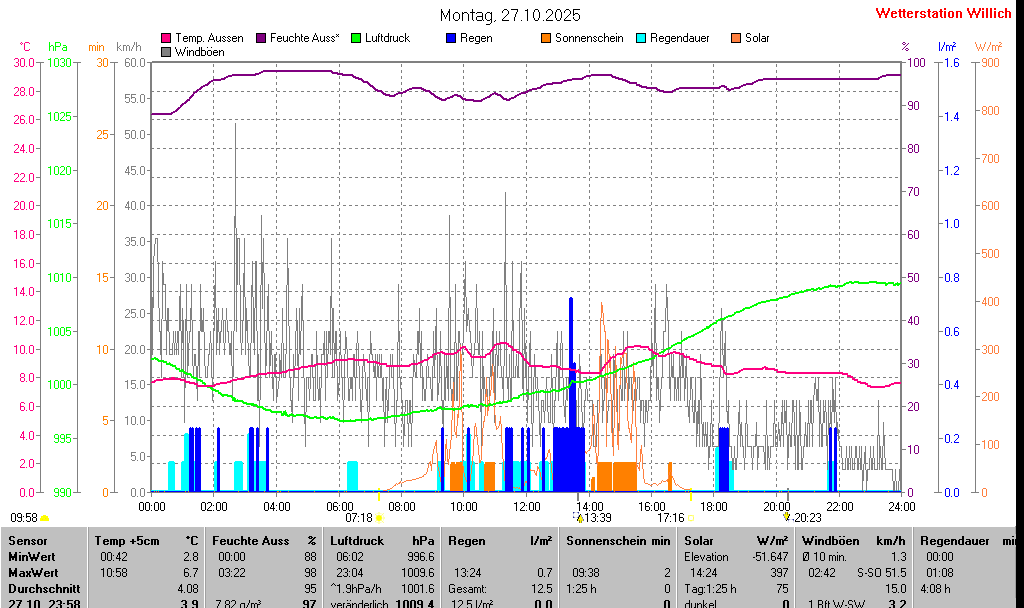The image size is (1024, 608).
Task: Click the green Luftdruck legend square
Action: point(355,38)
